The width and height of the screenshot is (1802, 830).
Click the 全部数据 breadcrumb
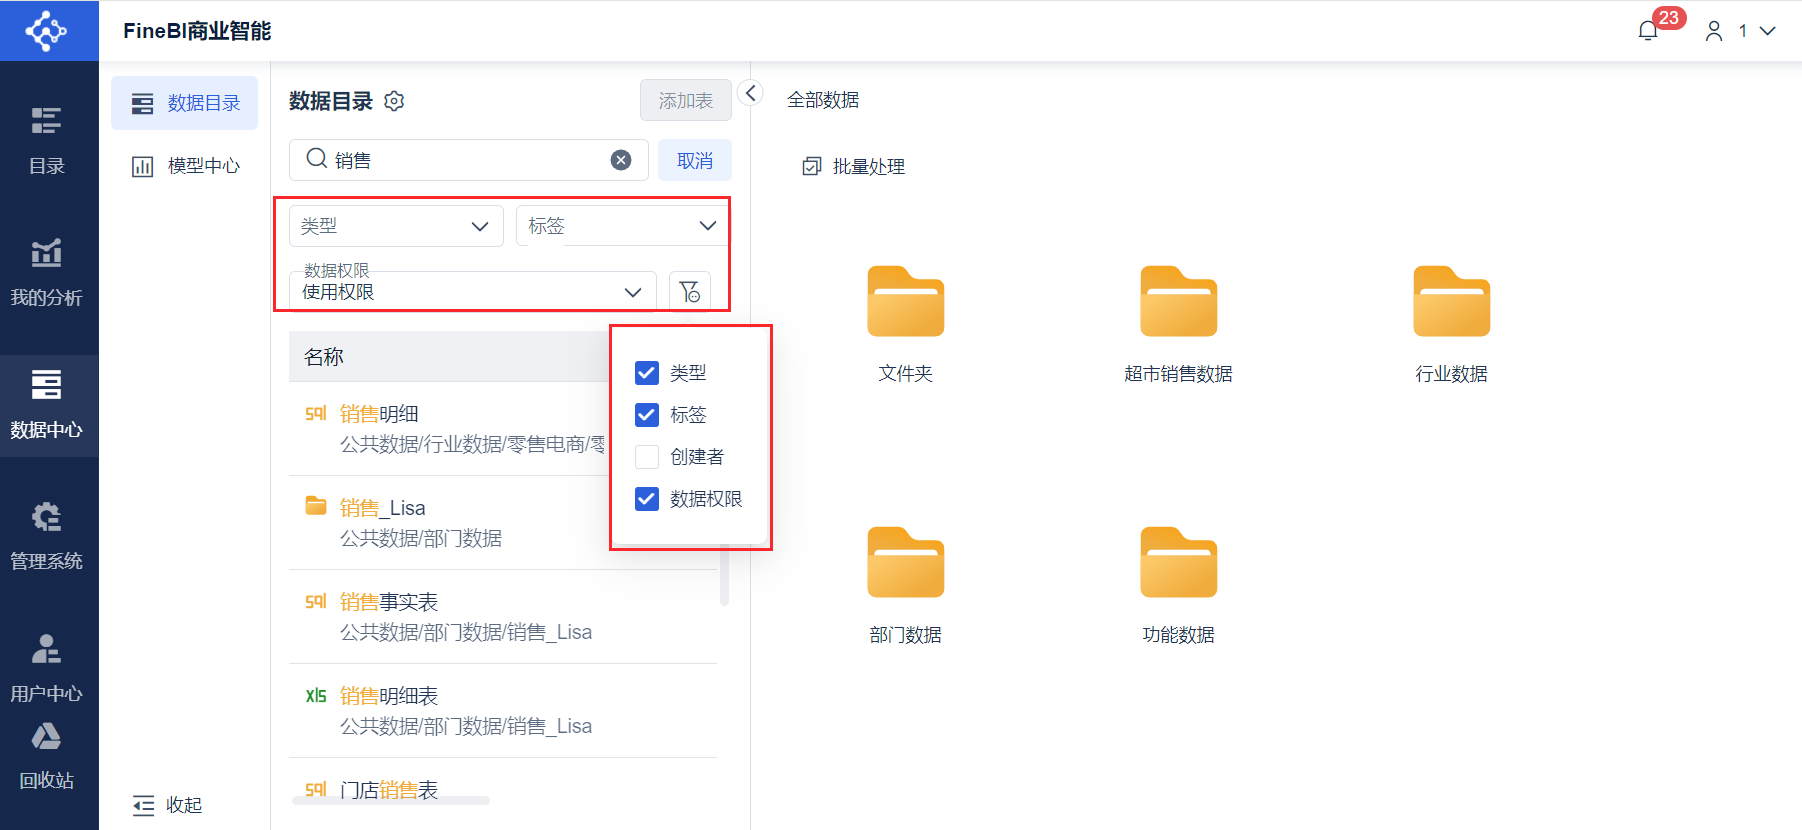coord(823,100)
